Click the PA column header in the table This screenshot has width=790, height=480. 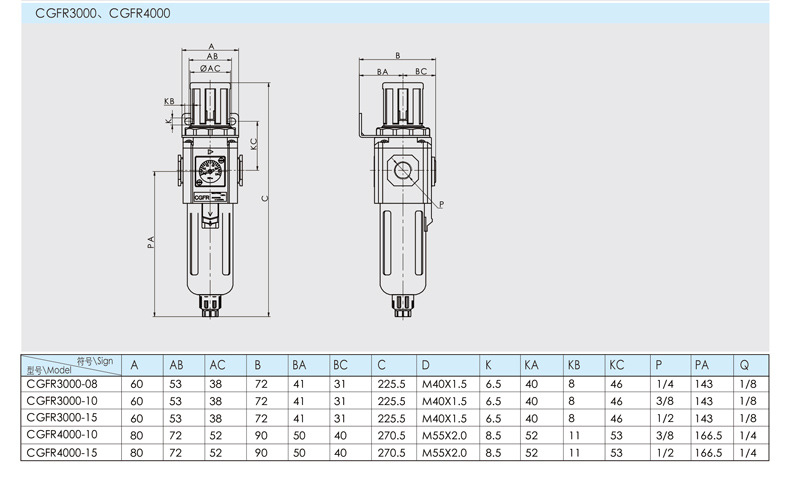pyautogui.click(x=703, y=365)
